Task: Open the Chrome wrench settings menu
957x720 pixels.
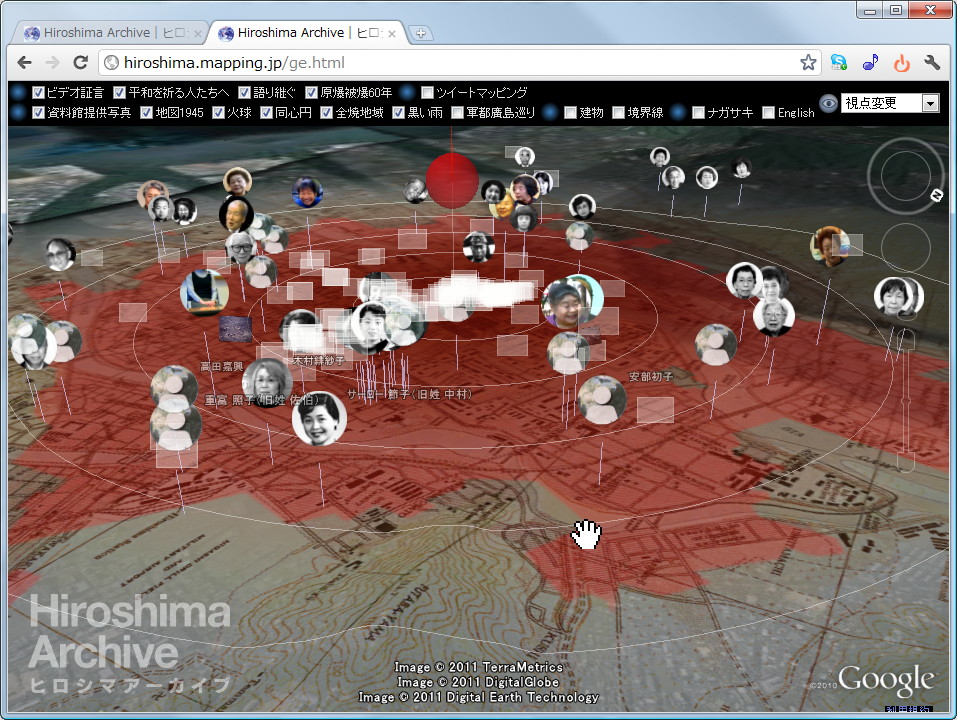Action: pyautogui.click(x=932, y=62)
